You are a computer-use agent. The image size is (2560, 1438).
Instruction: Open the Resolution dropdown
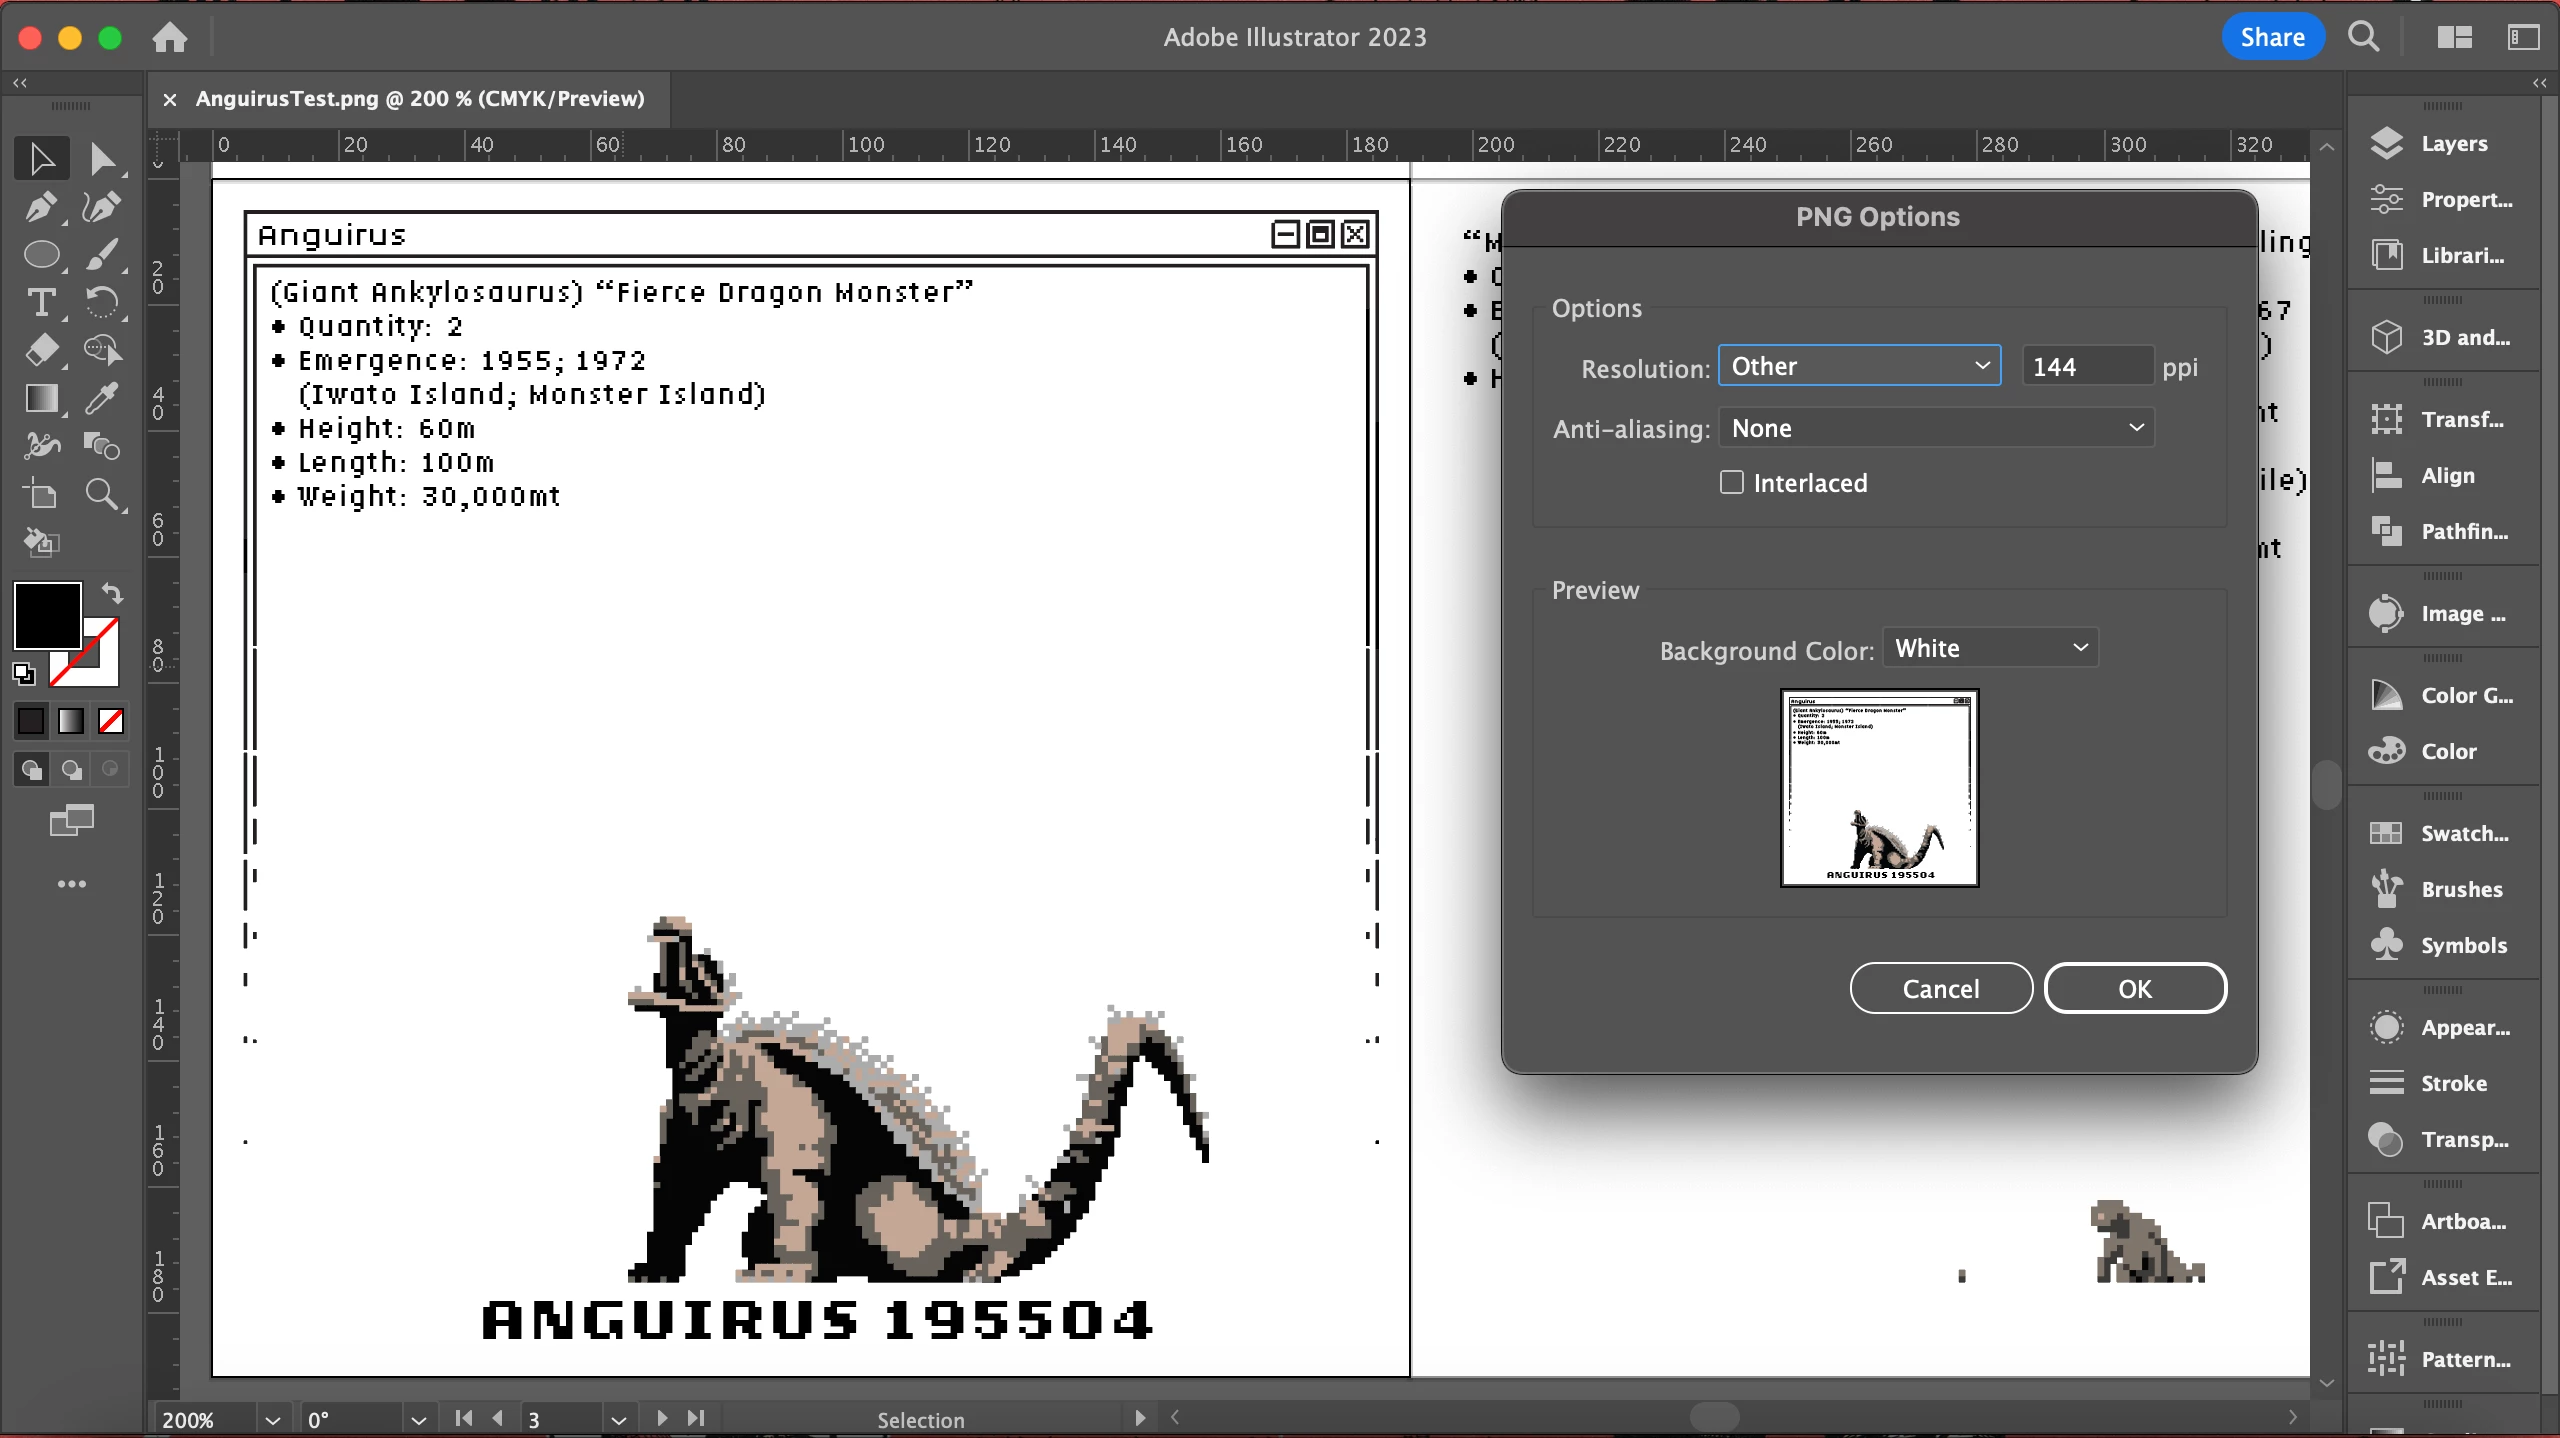tap(1859, 366)
